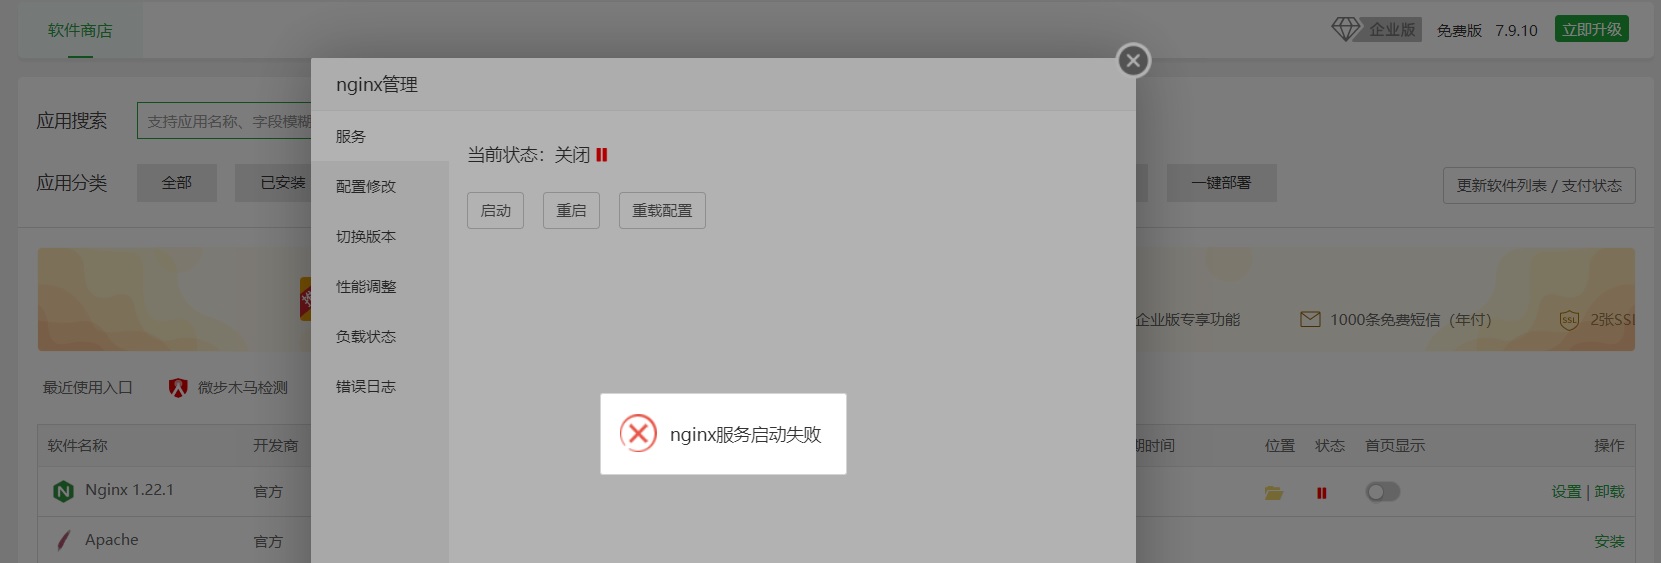The width and height of the screenshot is (1661, 563).
Task: Click the Apache software name
Action: [112, 540]
